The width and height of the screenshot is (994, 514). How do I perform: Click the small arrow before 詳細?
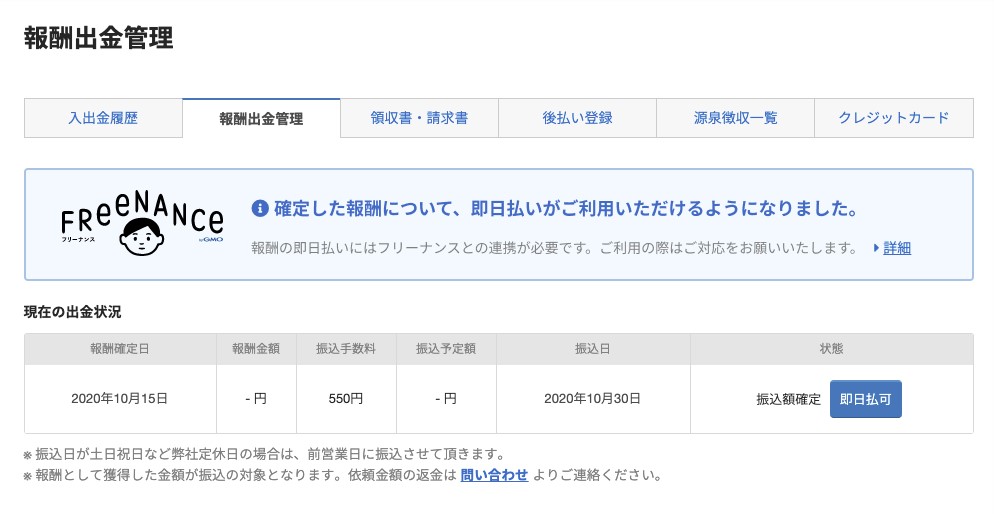point(876,247)
